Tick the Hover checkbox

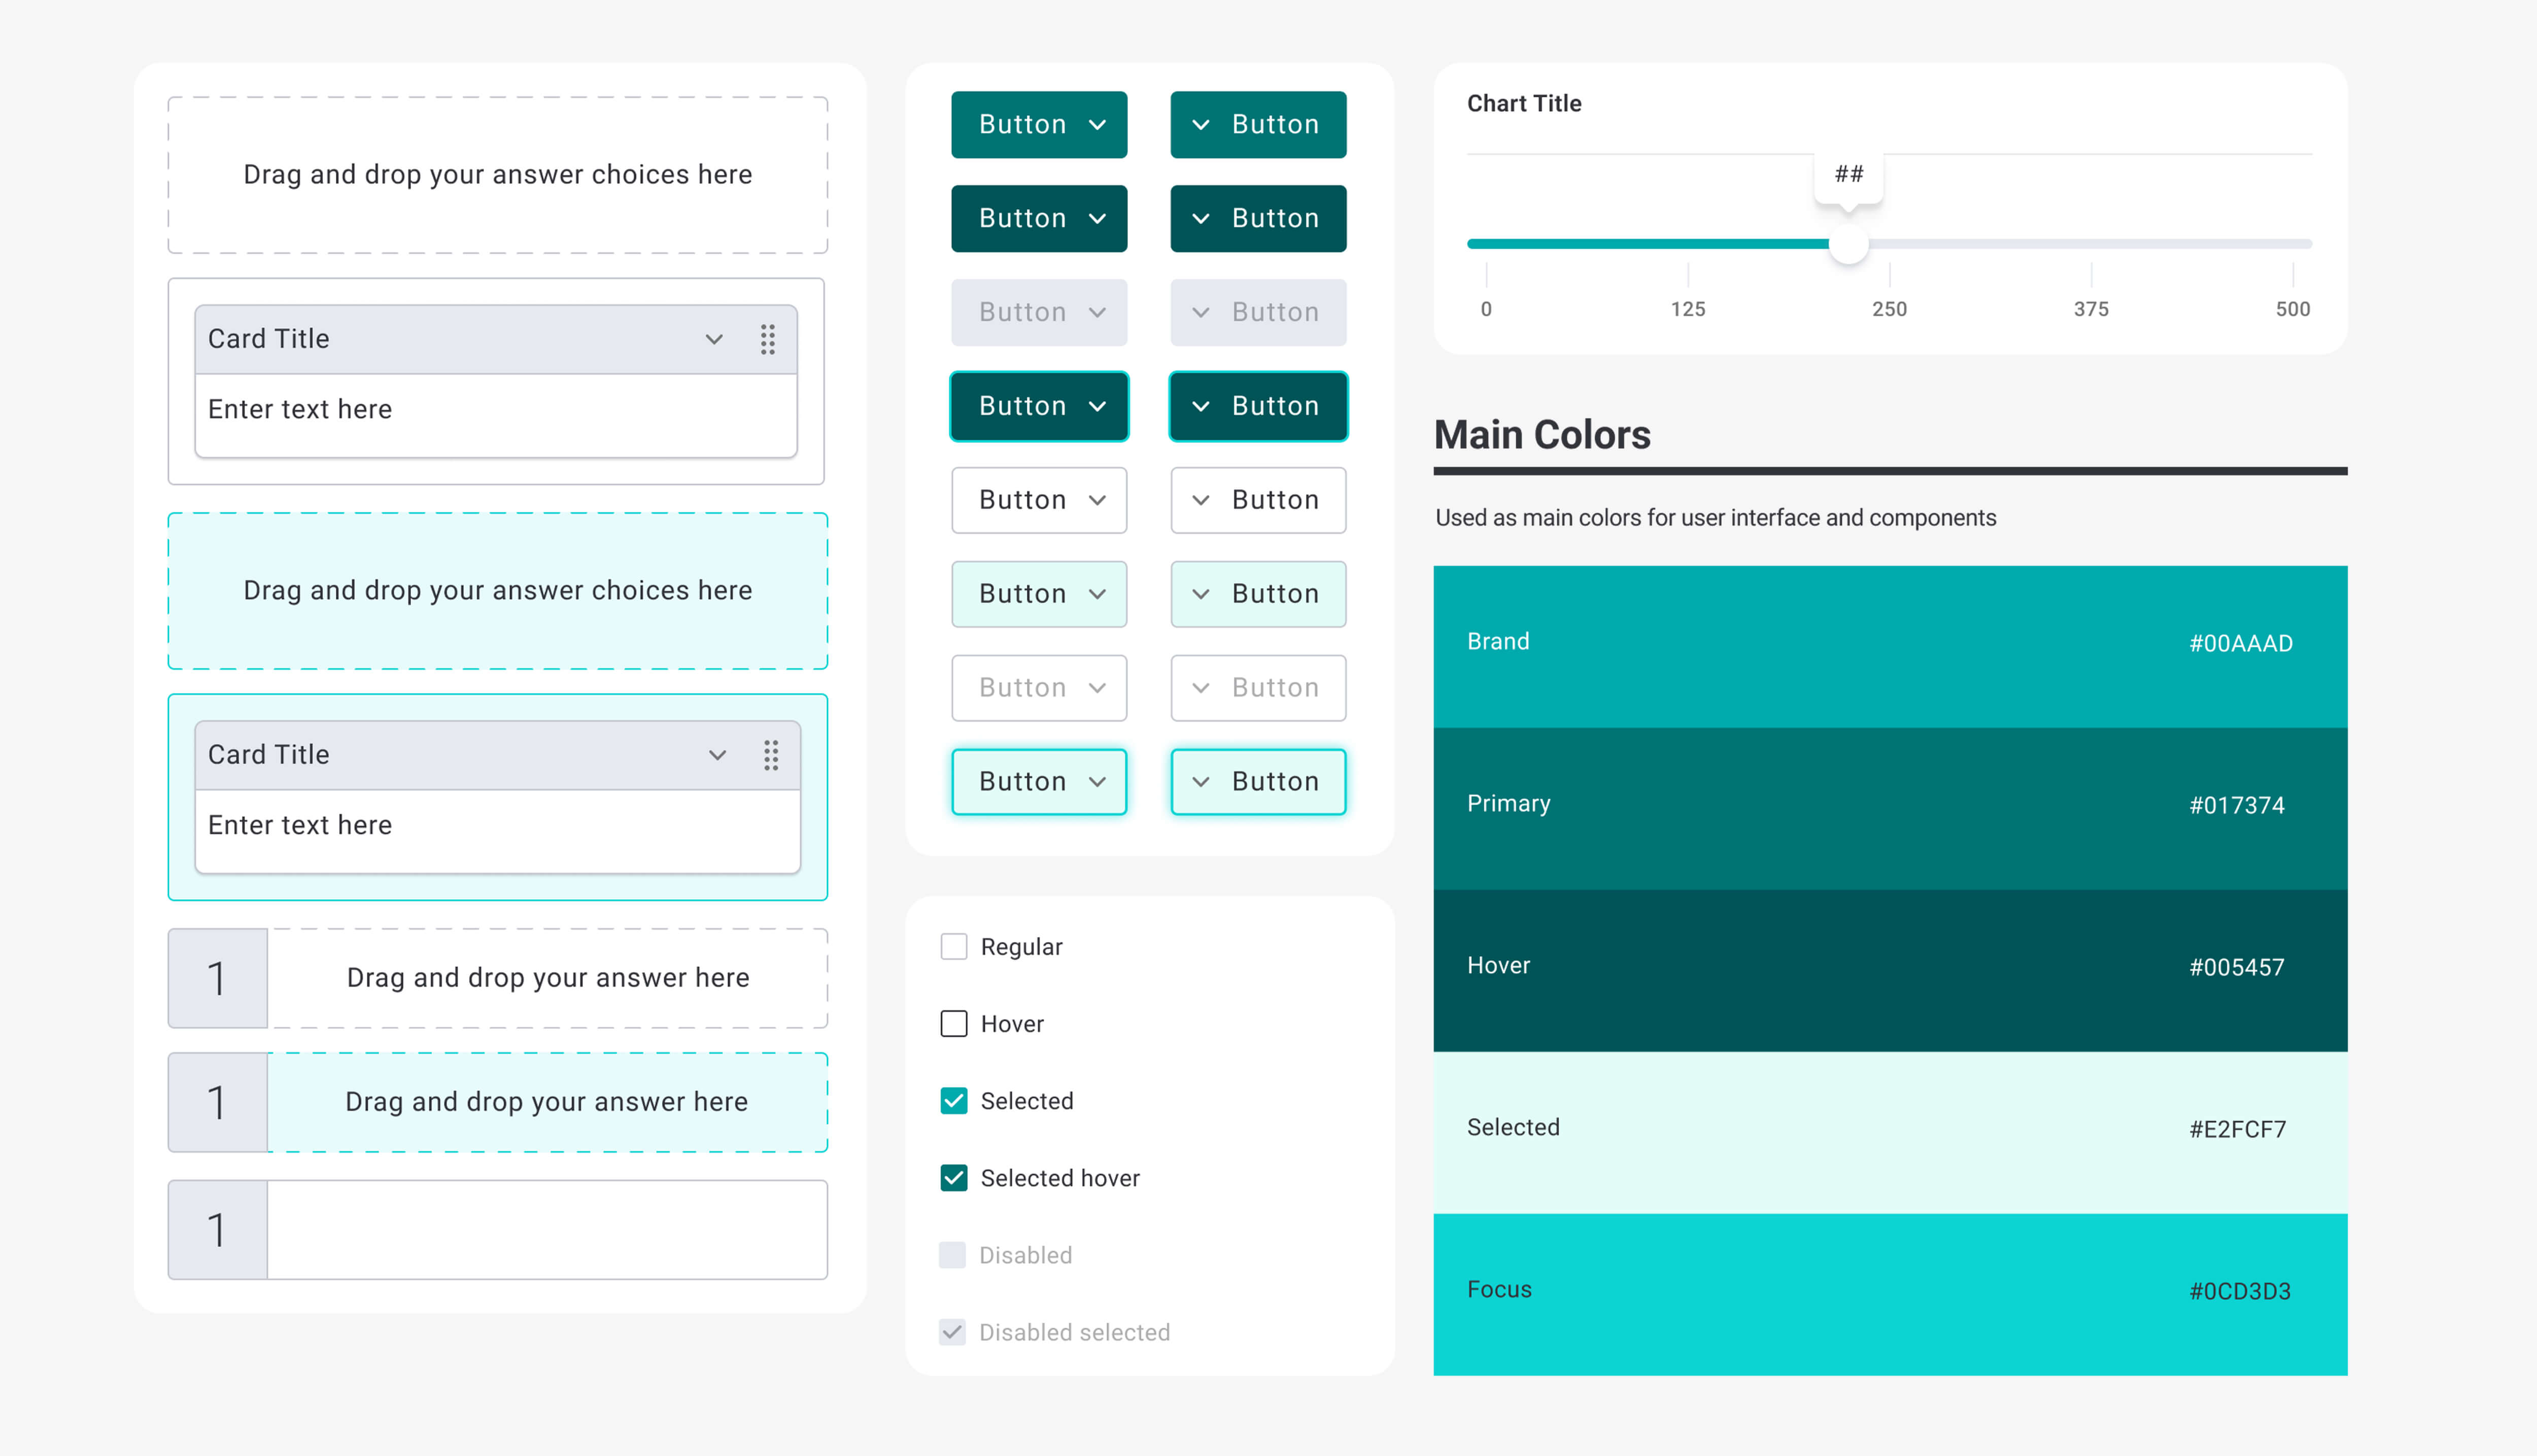953,1024
